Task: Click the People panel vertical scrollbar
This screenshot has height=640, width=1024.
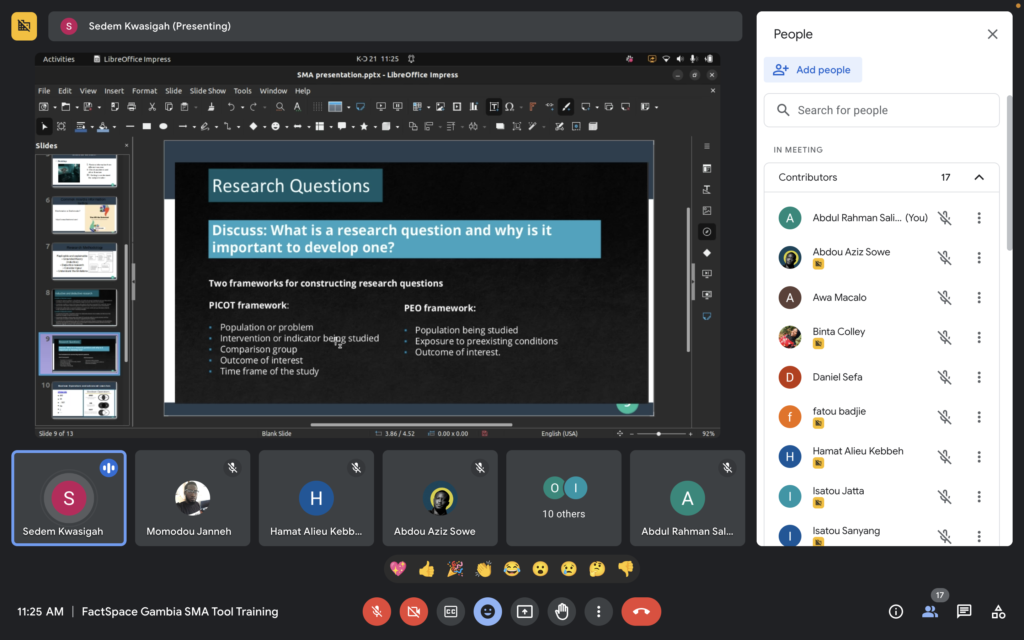Action: click(x=1009, y=172)
